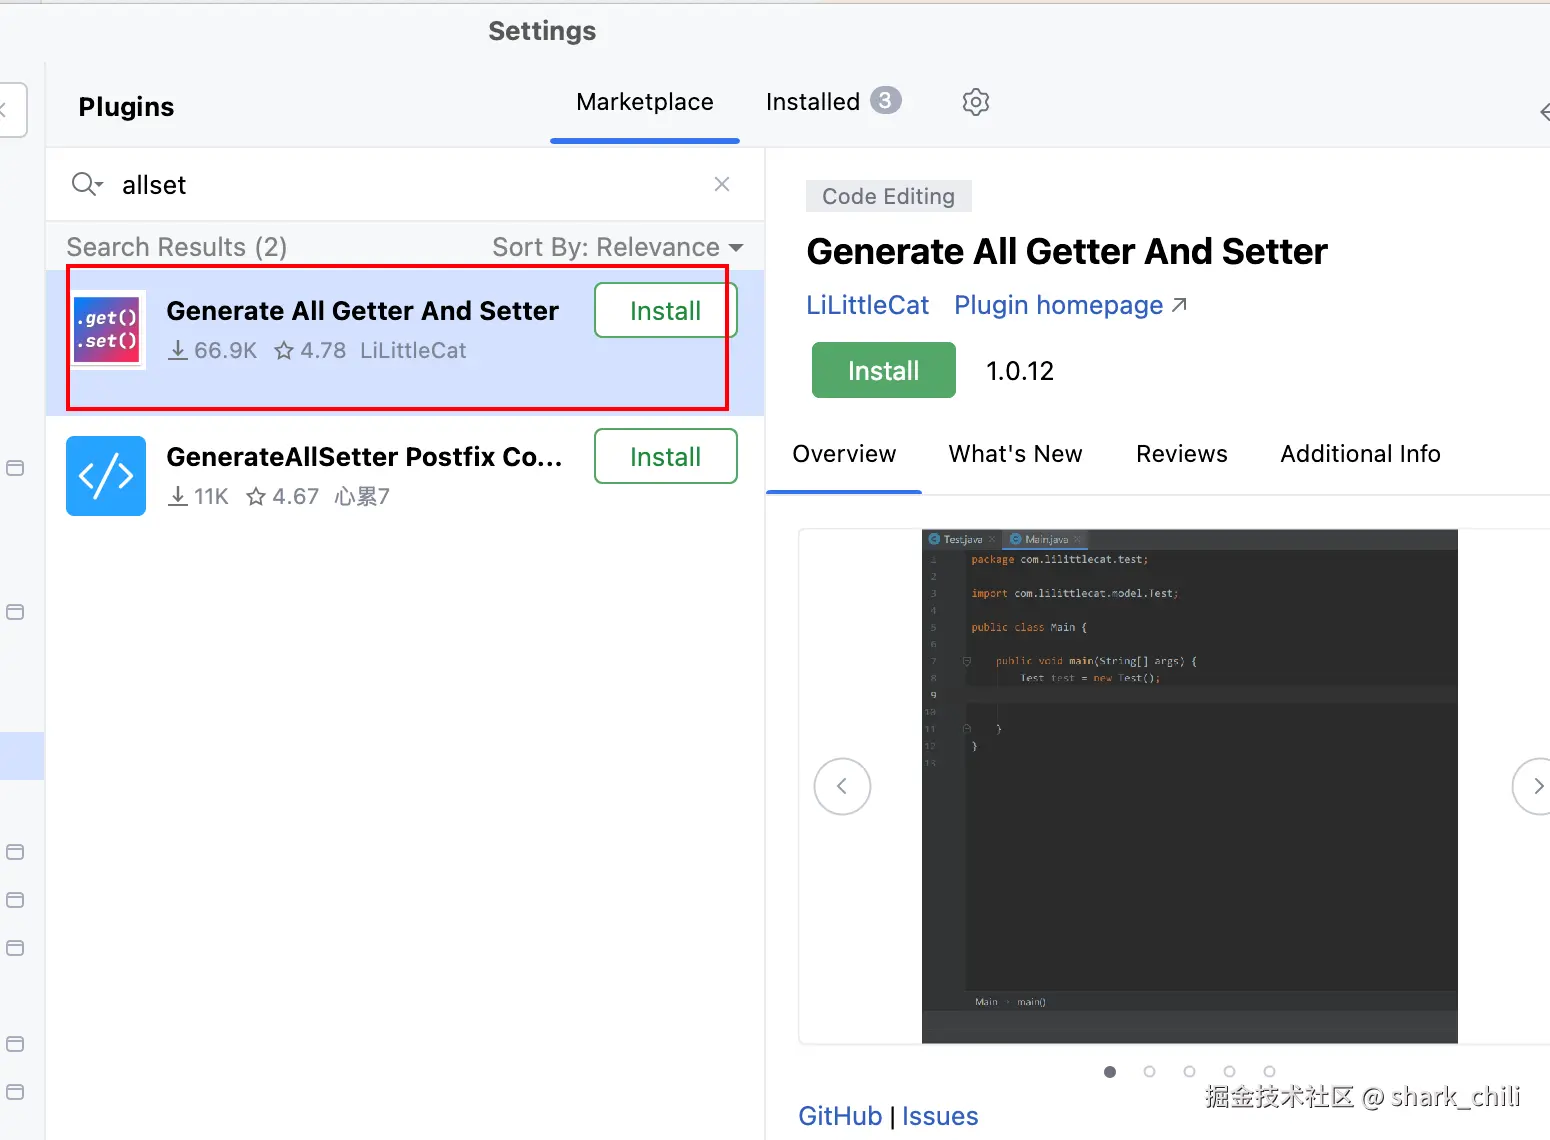Image resolution: width=1550 pixels, height=1140 pixels.
Task: Click the plugin screenshot preview image
Action: [x=1189, y=786]
